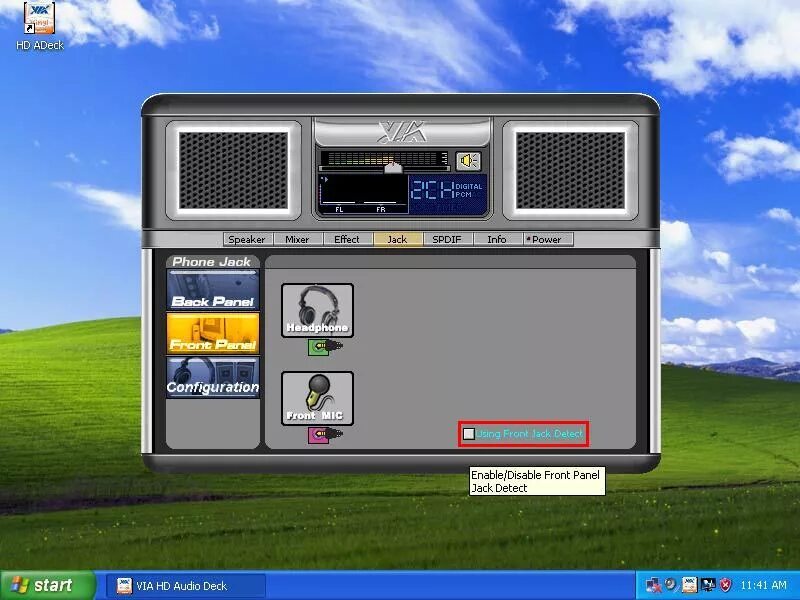This screenshot has width=800, height=600.
Task: Select Back Panel in Phone Jack
Action: coord(213,290)
